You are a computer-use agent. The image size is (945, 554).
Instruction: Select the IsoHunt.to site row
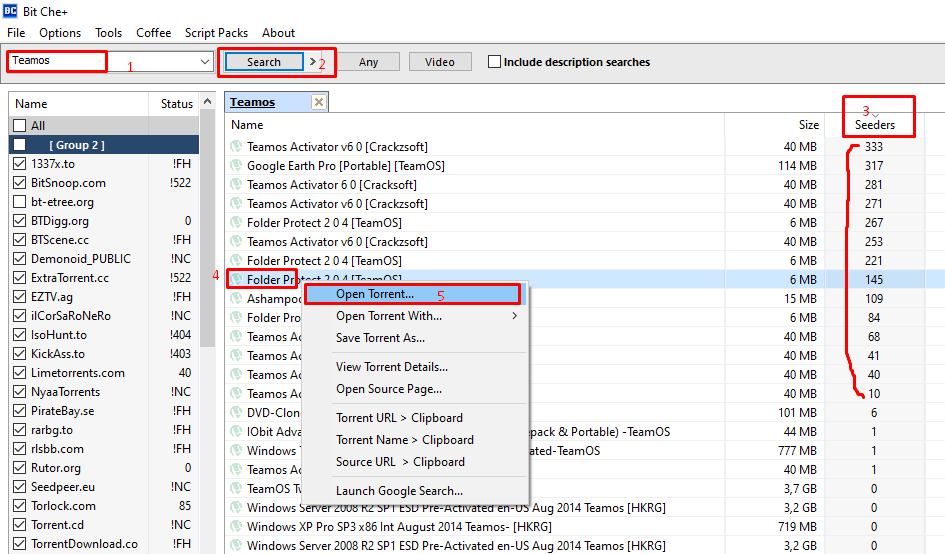coord(104,335)
